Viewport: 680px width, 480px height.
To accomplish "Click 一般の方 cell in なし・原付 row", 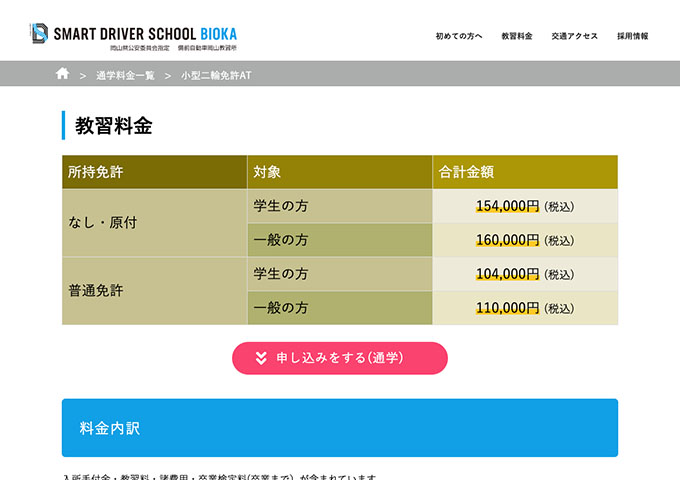I will click(340, 240).
